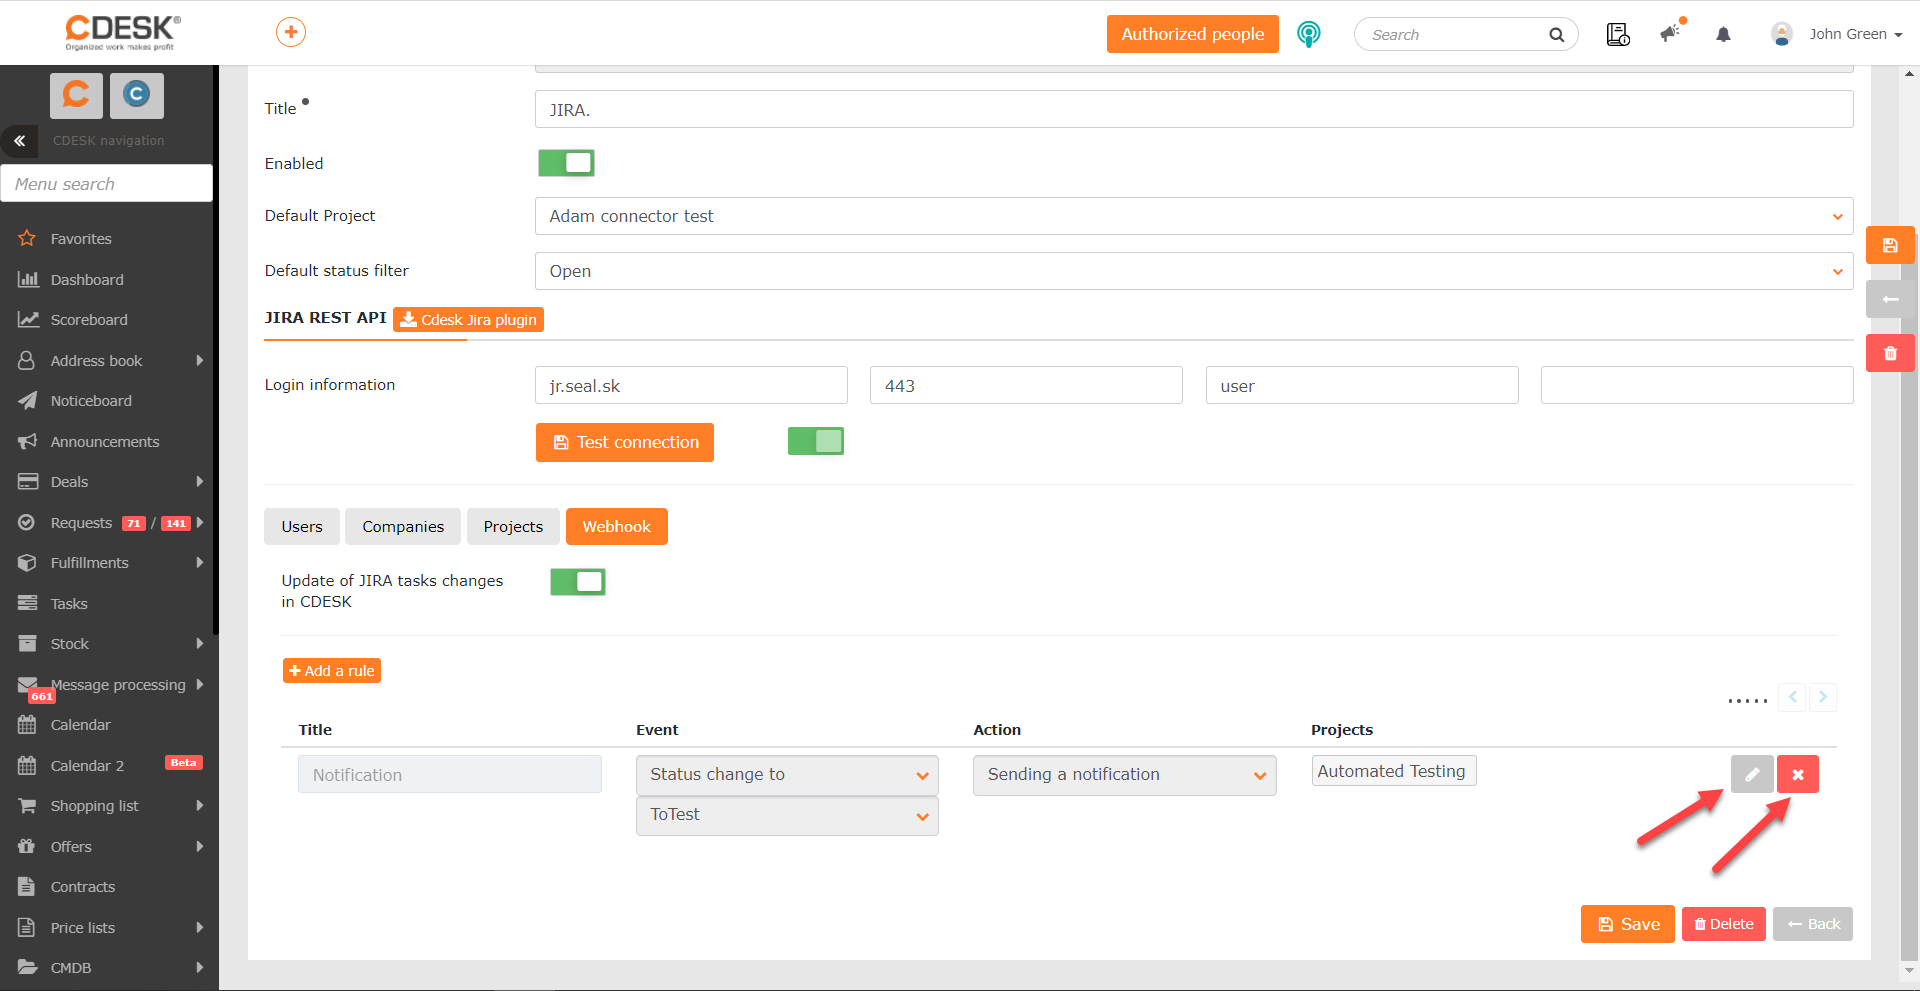The image size is (1920, 991).
Task: Open the Default status filter dropdown
Action: pyautogui.click(x=1194, y=271)
